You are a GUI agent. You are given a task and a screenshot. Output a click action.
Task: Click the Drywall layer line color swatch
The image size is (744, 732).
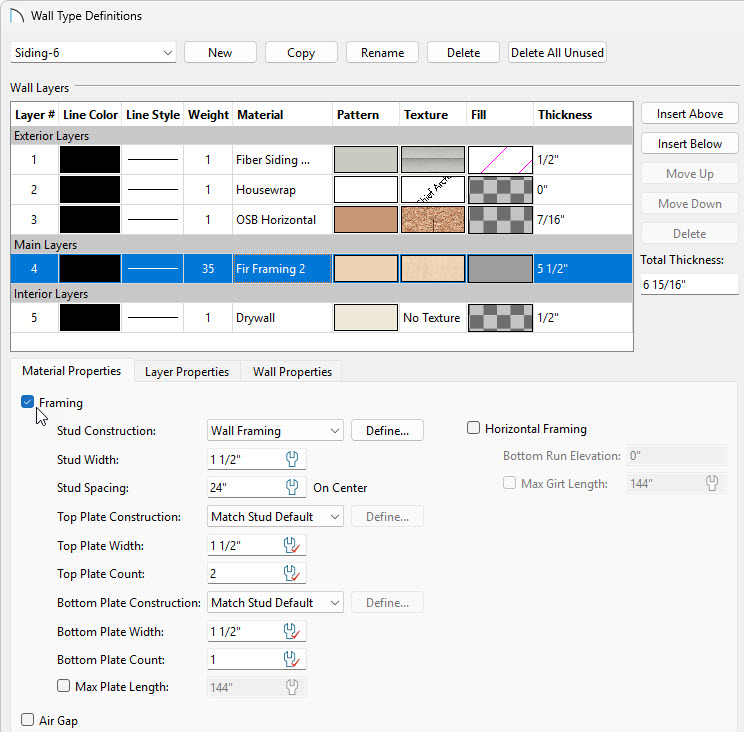tap(90, 317)
